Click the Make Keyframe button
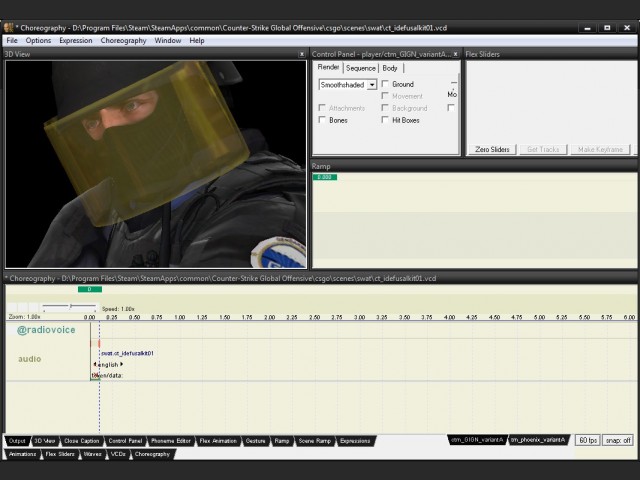640x480 pixels. pos(600,149)
